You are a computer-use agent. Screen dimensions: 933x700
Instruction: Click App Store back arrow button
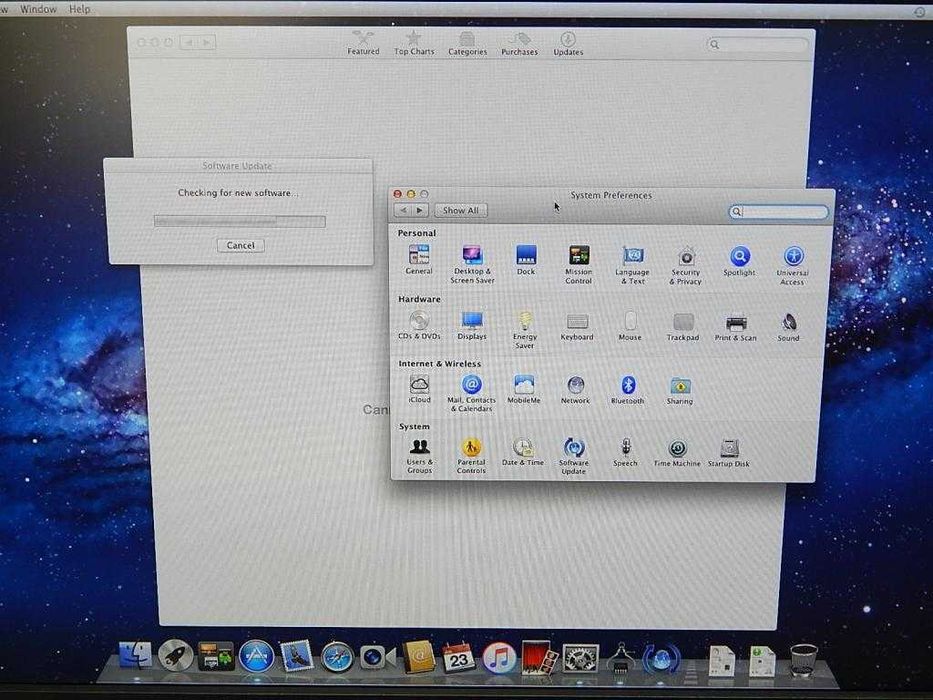(x=189, y=42)
